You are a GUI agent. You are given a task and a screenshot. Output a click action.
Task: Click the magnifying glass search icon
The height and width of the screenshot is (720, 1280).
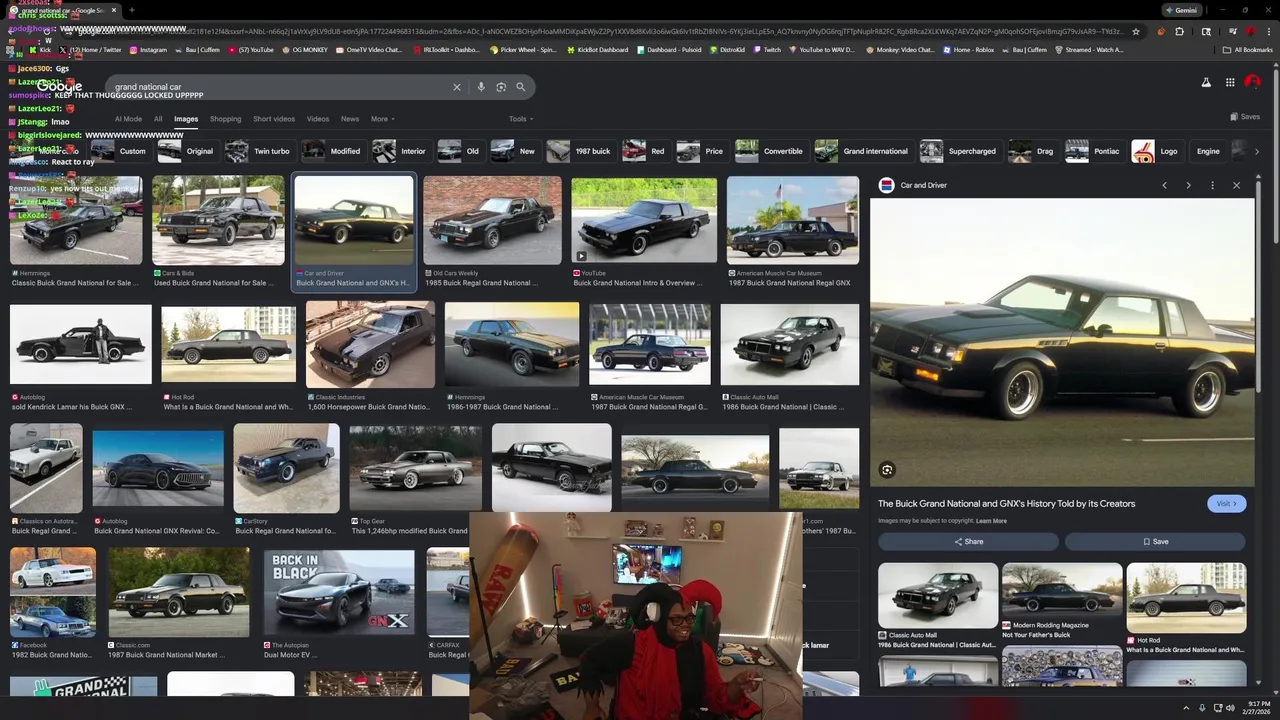(x=520, y=87)
